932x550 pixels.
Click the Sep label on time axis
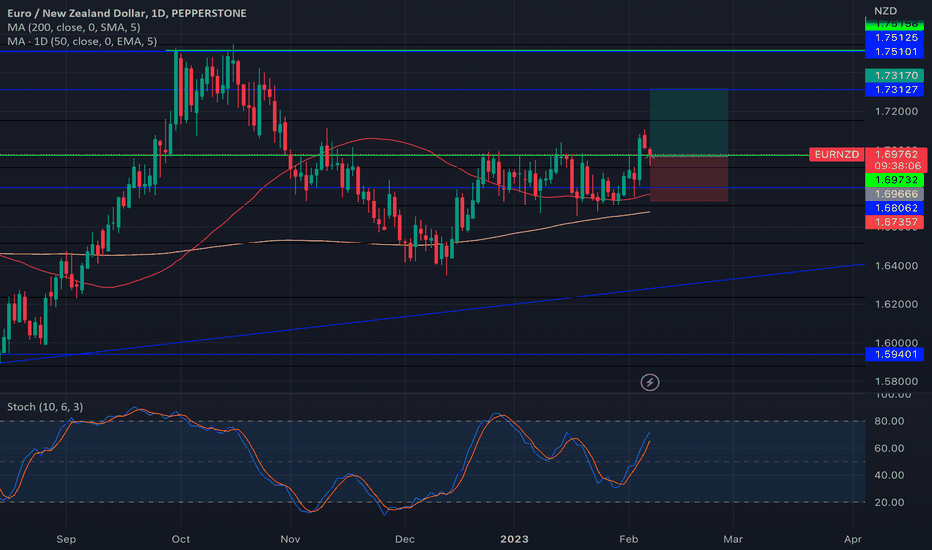pyautogui.click(x=66, y=539)
